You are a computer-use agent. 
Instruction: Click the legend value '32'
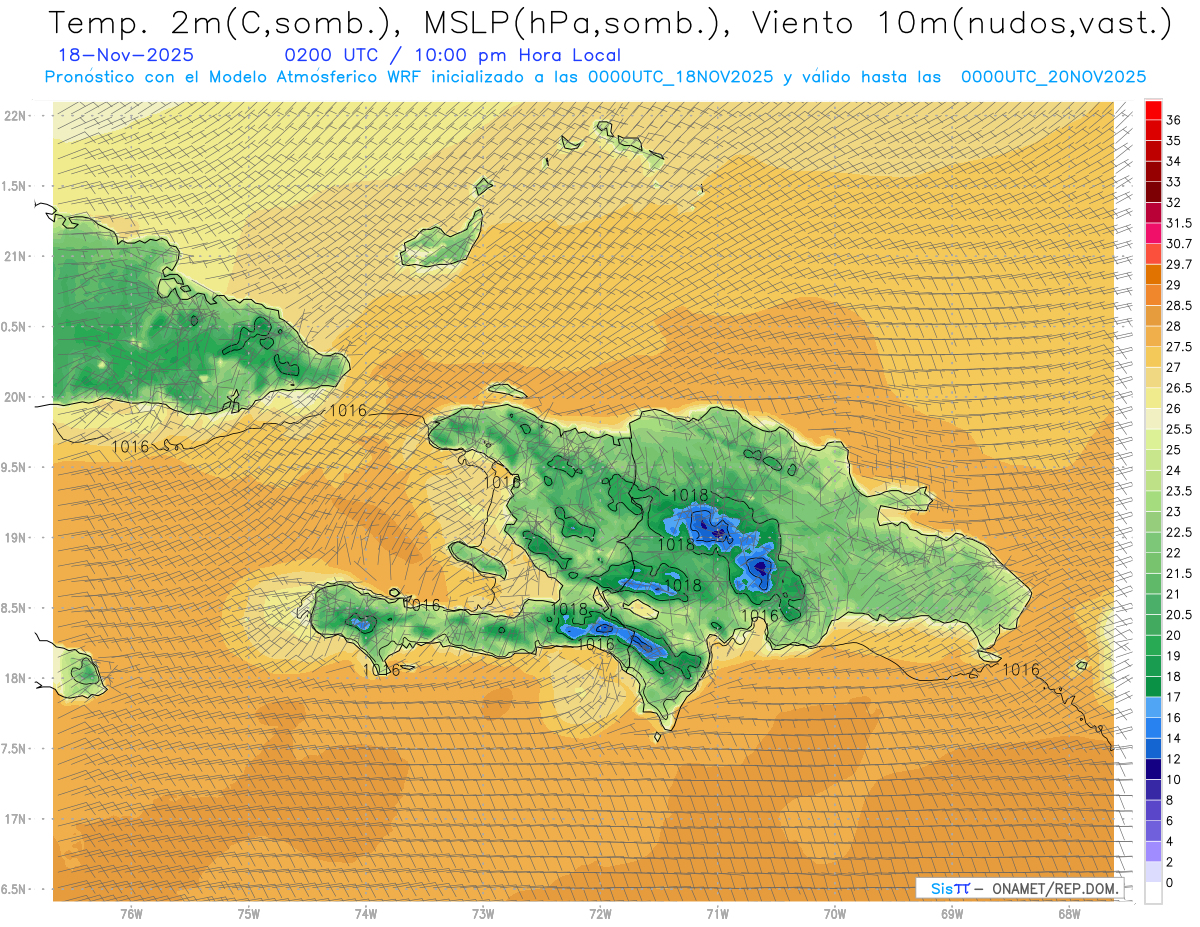point(1173,203)
